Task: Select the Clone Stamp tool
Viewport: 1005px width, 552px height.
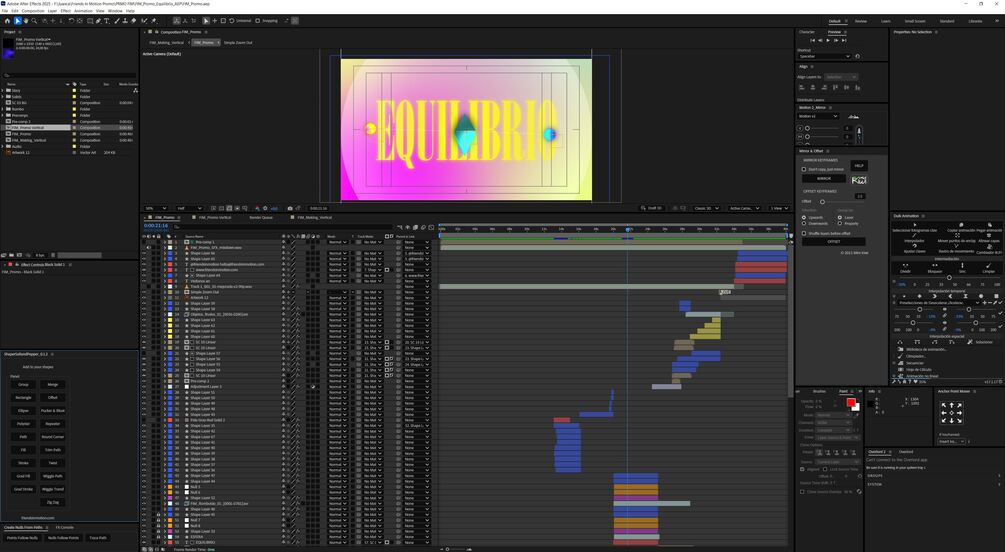Action: 124,21
